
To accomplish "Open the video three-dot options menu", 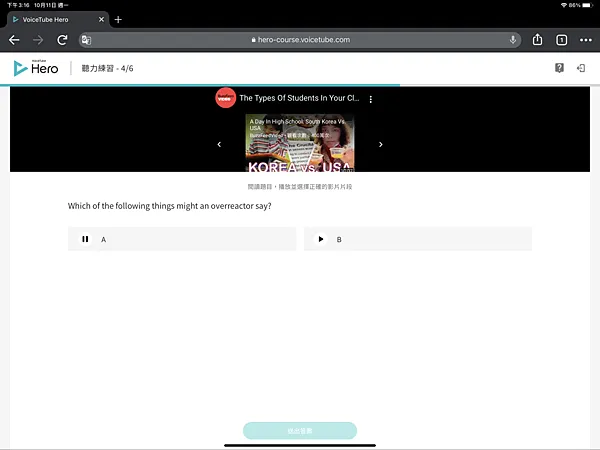I will click(370, 99).
